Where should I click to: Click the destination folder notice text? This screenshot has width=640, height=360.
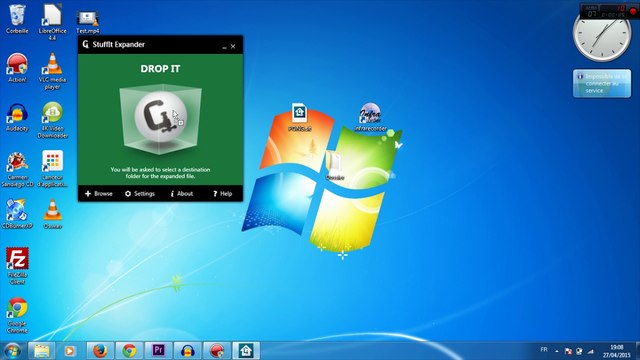pyautogui.click(x=160, y=173)
